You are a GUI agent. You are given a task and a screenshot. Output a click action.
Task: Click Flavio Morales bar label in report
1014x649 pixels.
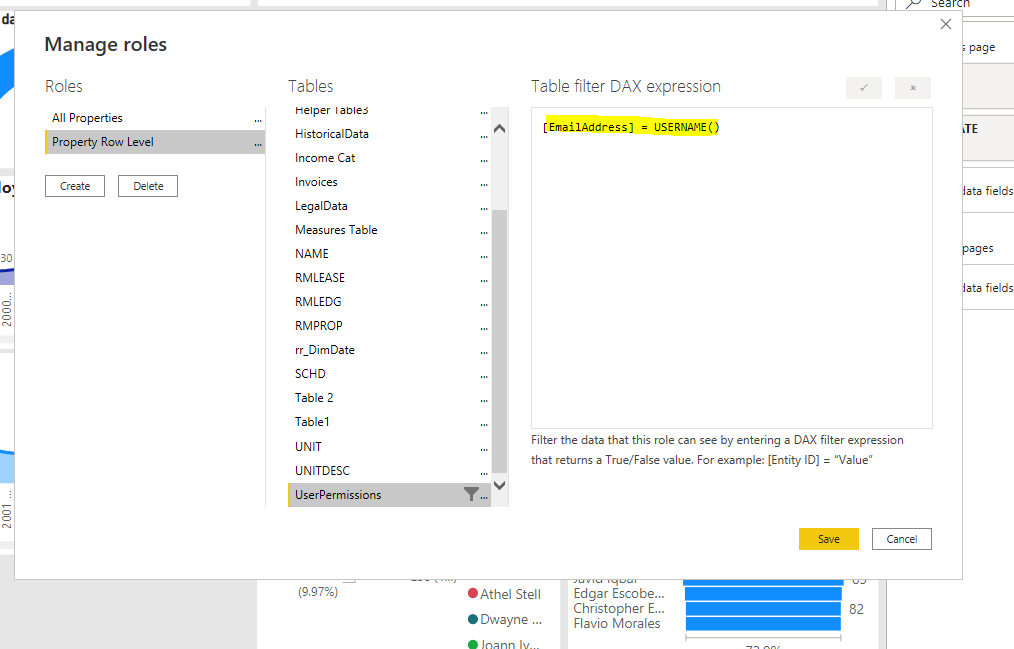point(617,623)
